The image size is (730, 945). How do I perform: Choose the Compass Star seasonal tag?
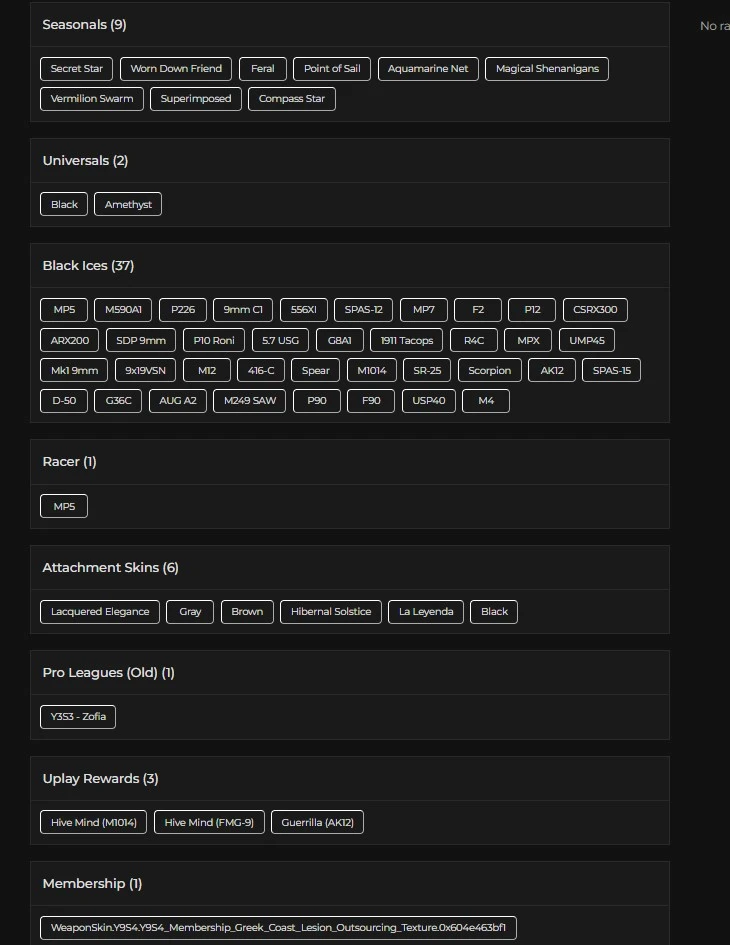[292, 99]
